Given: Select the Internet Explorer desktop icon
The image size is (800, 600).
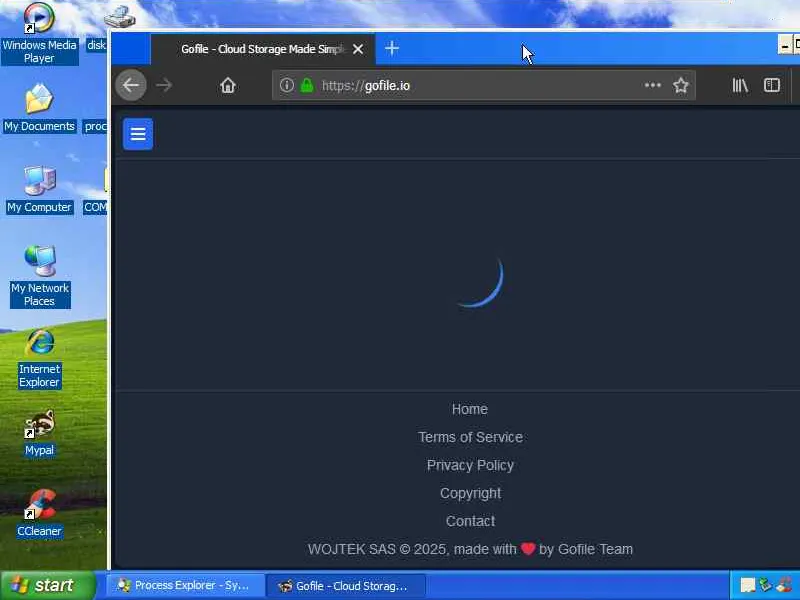Looking at the screenshot, I should coord(39,359).
